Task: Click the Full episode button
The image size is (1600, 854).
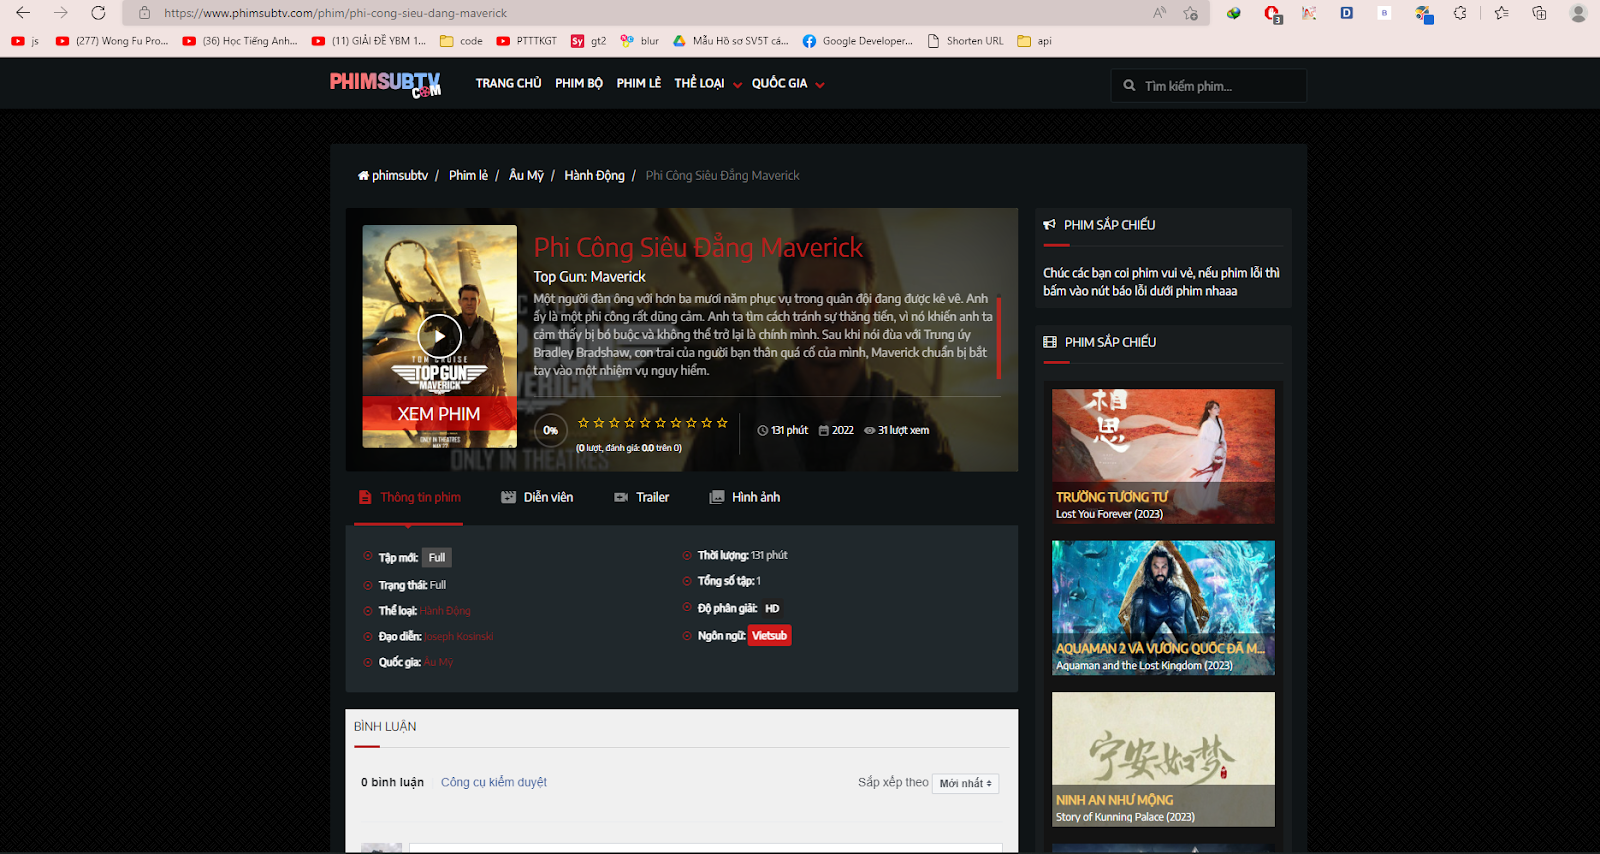Action: pyautogui.click(x=437, y=558)
